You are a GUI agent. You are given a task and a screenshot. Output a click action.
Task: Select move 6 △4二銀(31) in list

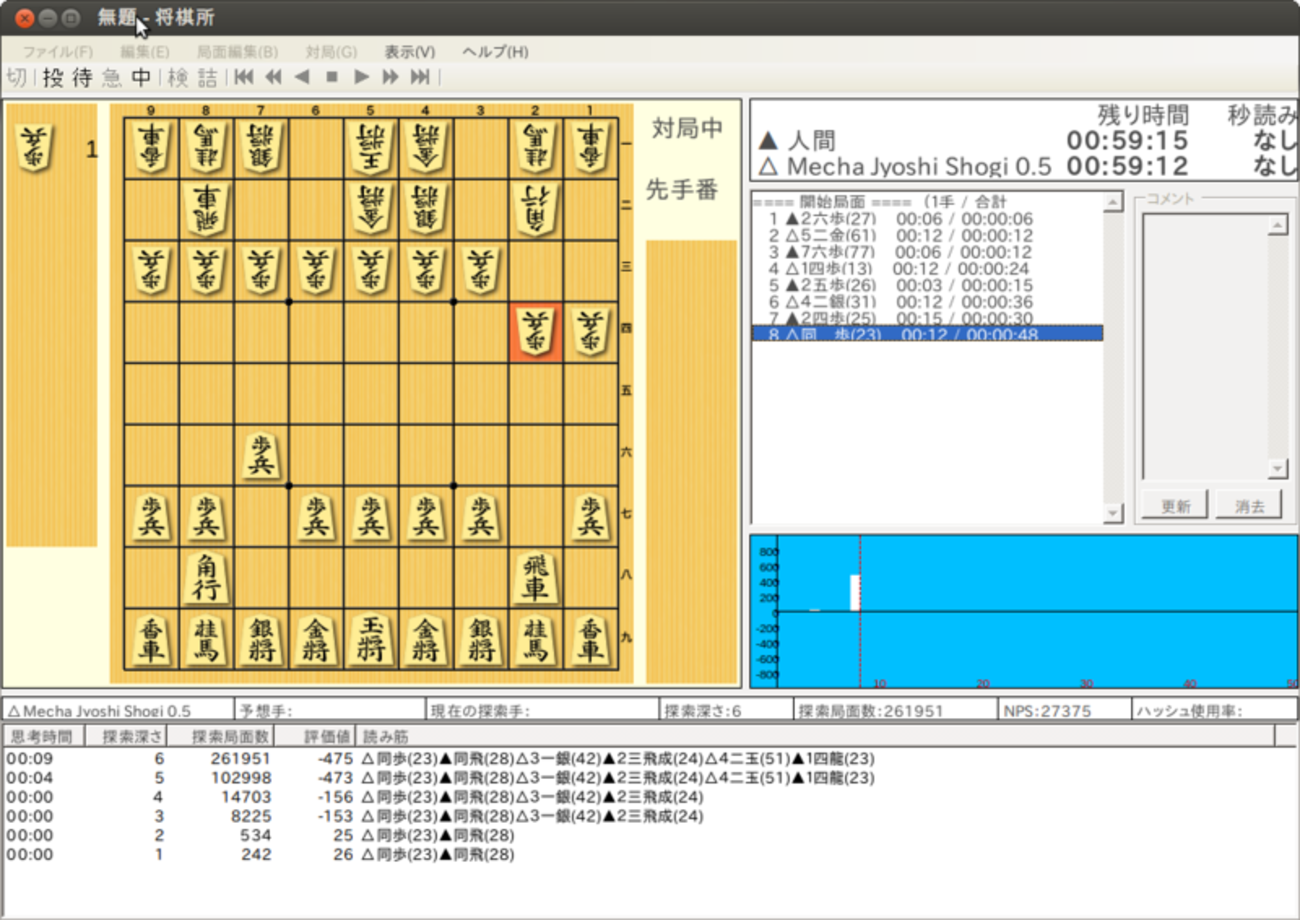927,302
